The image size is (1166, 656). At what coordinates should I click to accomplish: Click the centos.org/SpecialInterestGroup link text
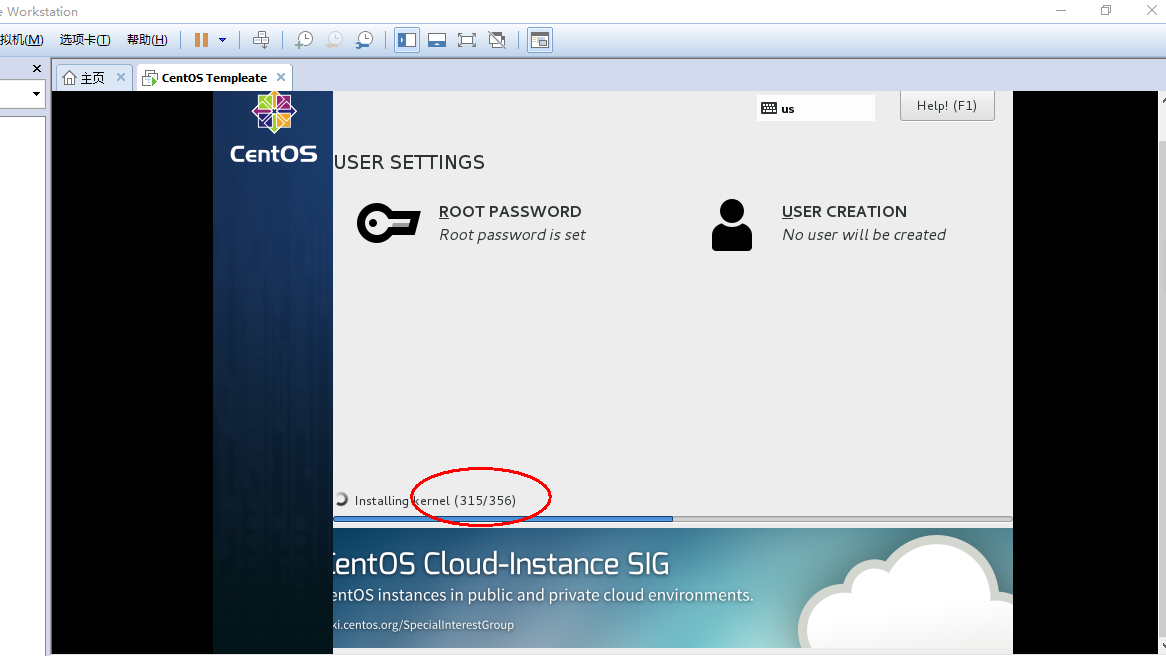click(x=423, y=625)
